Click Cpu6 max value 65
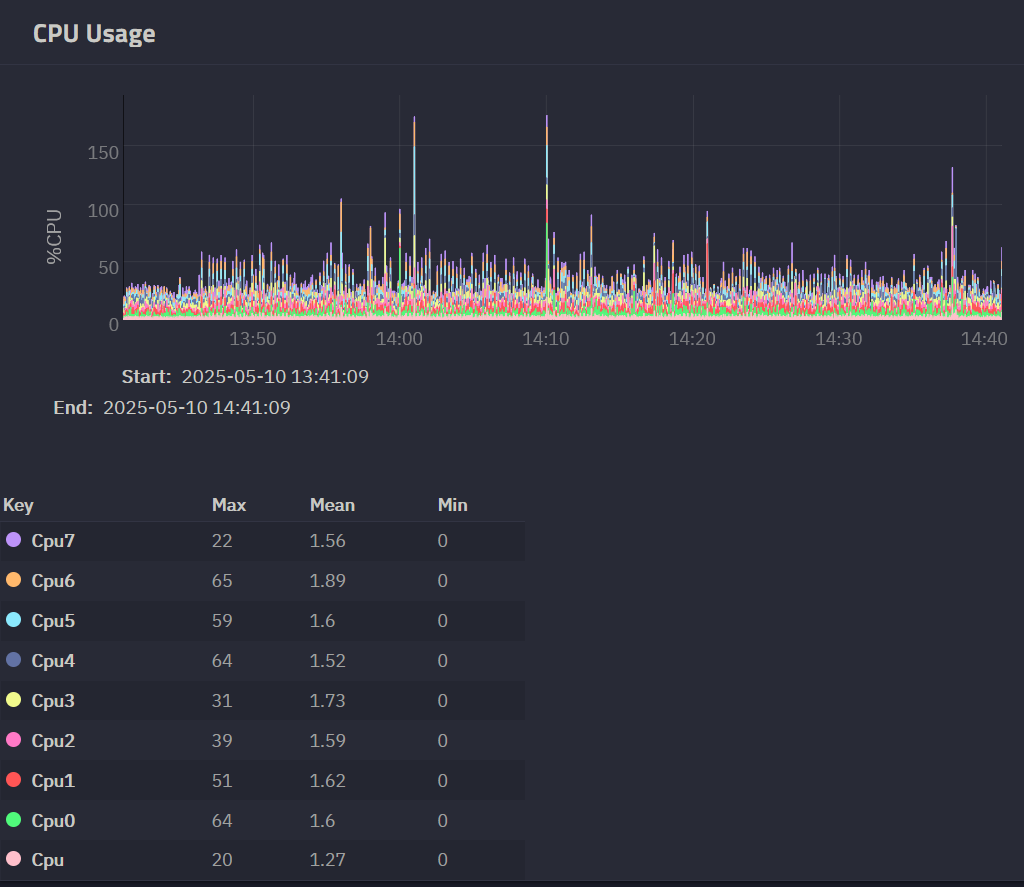Viewport: 1024px width, 887px height. (x=222, y=581)
